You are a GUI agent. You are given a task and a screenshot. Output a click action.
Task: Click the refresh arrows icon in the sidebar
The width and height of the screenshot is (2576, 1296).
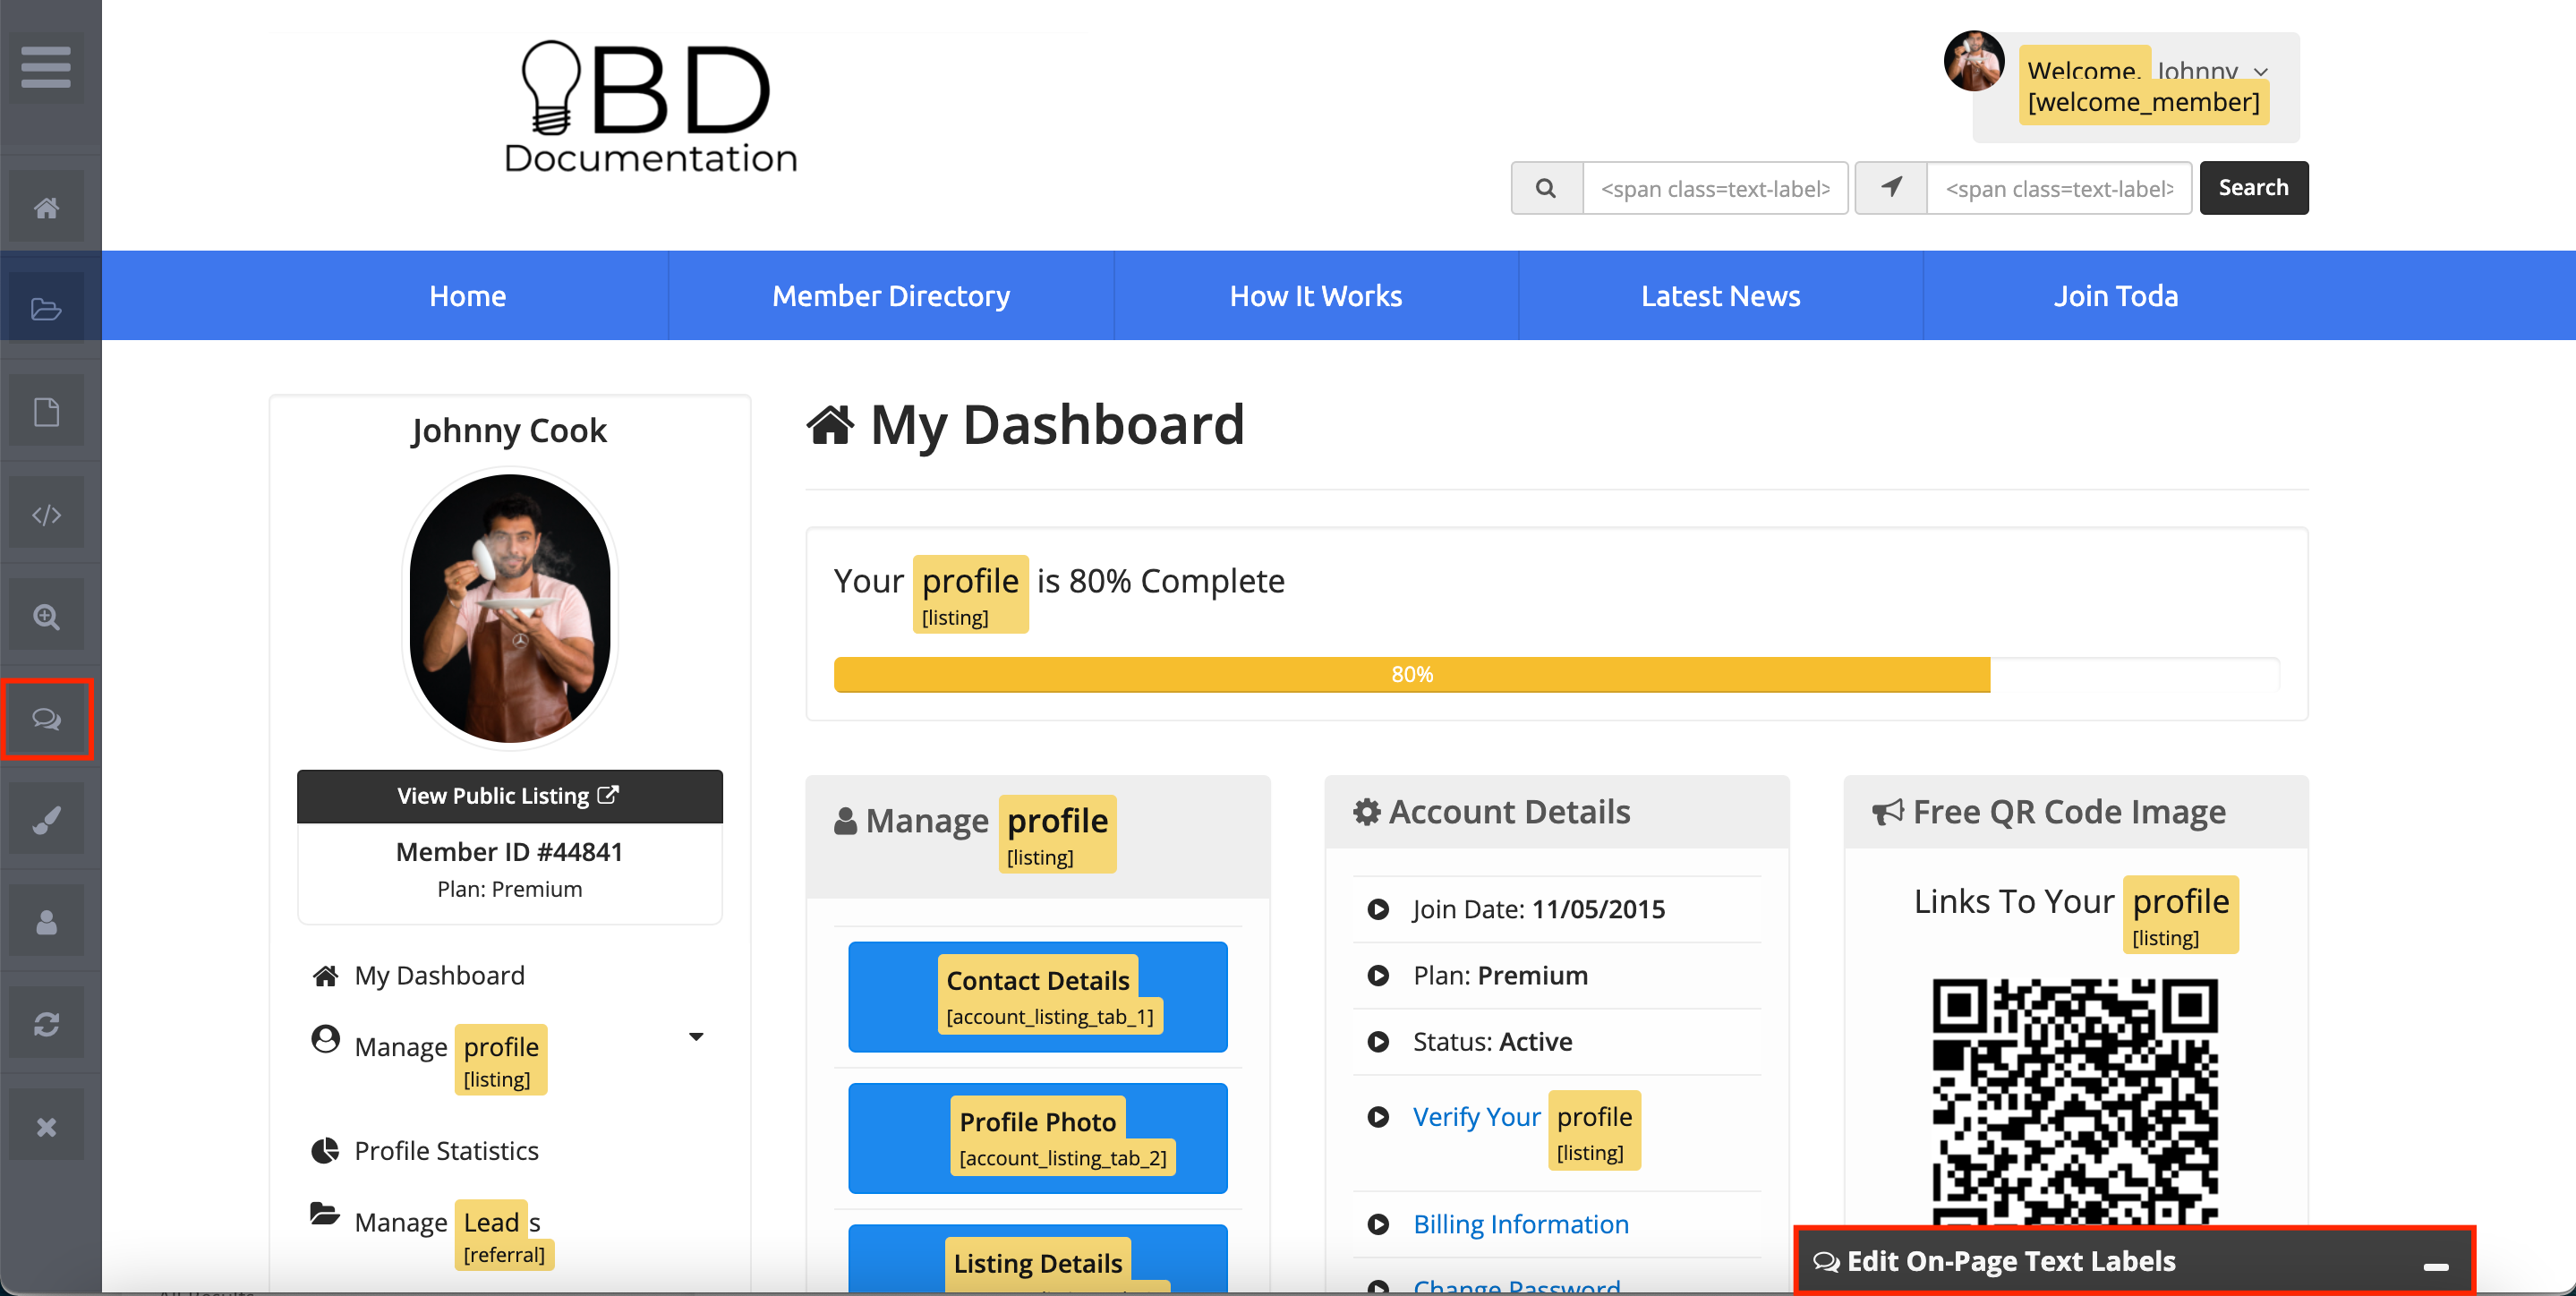point(46,1024)
